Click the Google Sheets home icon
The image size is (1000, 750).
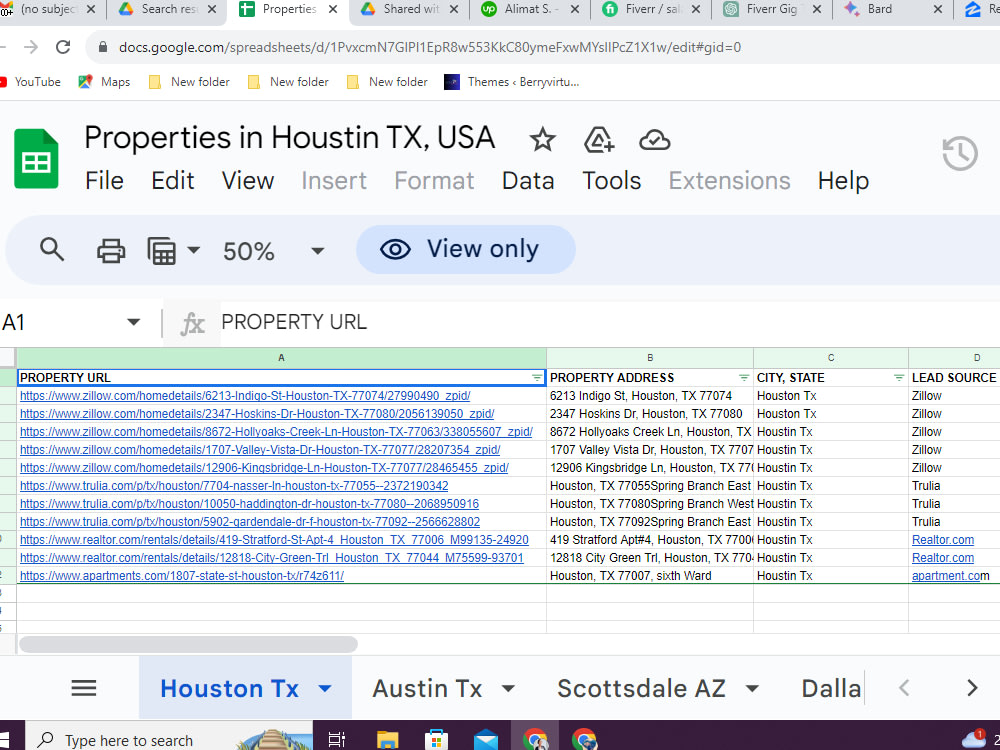coord(36,159)
